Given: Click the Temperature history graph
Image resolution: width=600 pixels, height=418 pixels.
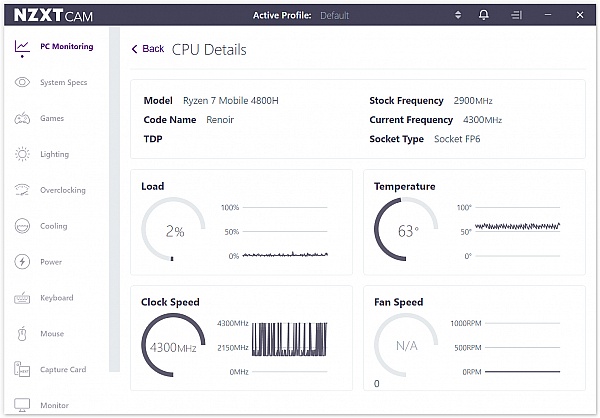Looking at the screenshot, I should [518, 232].
